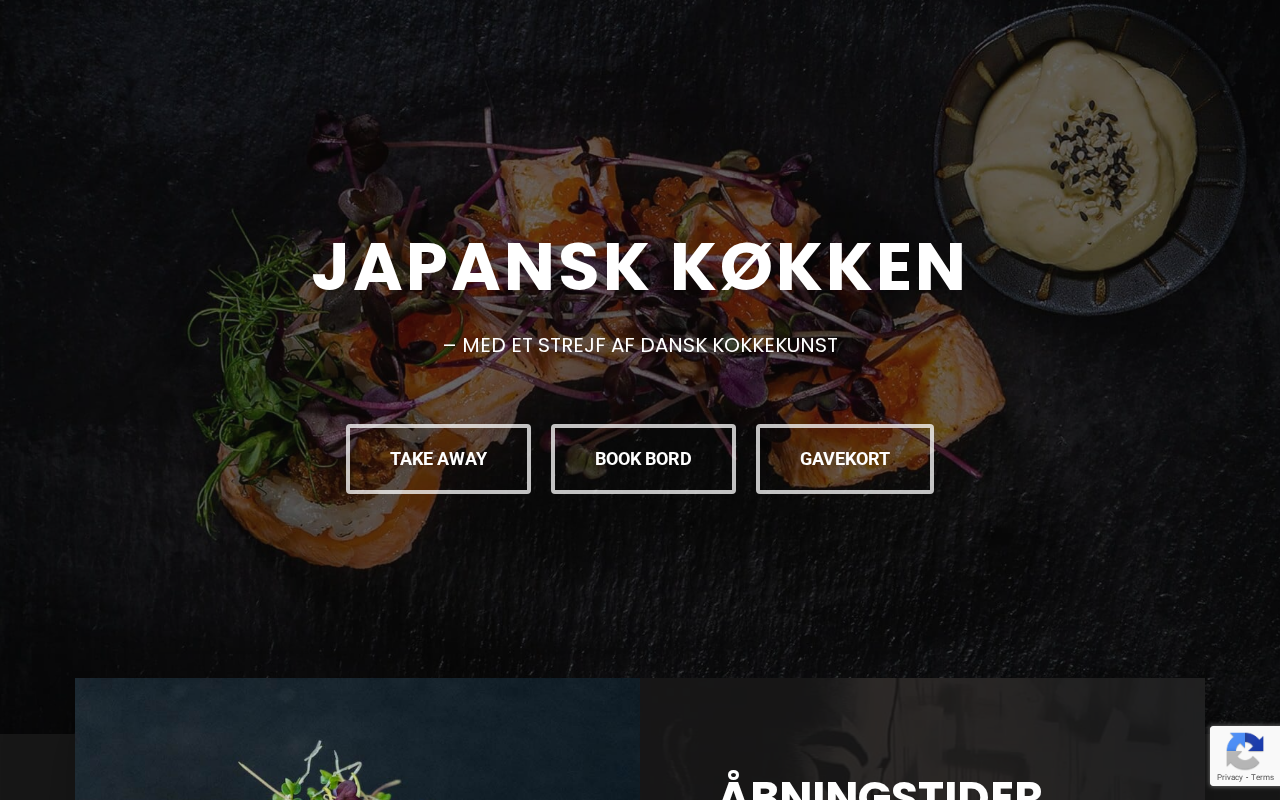Click the BOOK BORD button

pyautogui.click(x=643, y=459)
